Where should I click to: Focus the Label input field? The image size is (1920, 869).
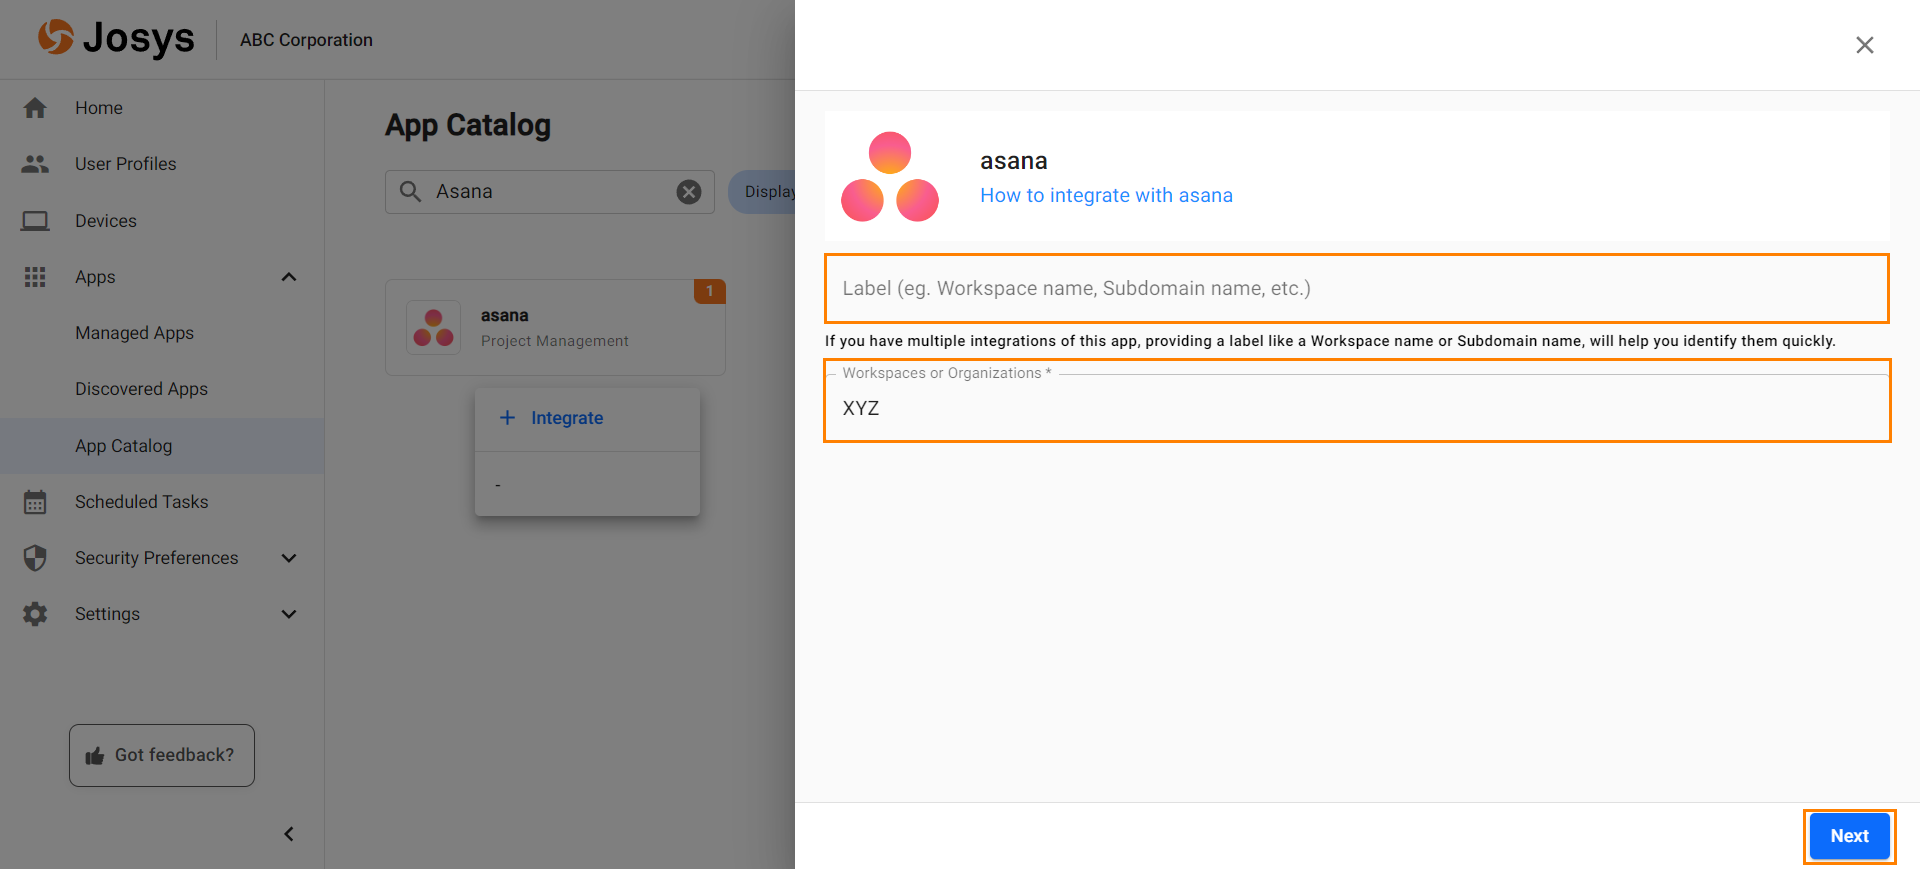(1357, 288)
